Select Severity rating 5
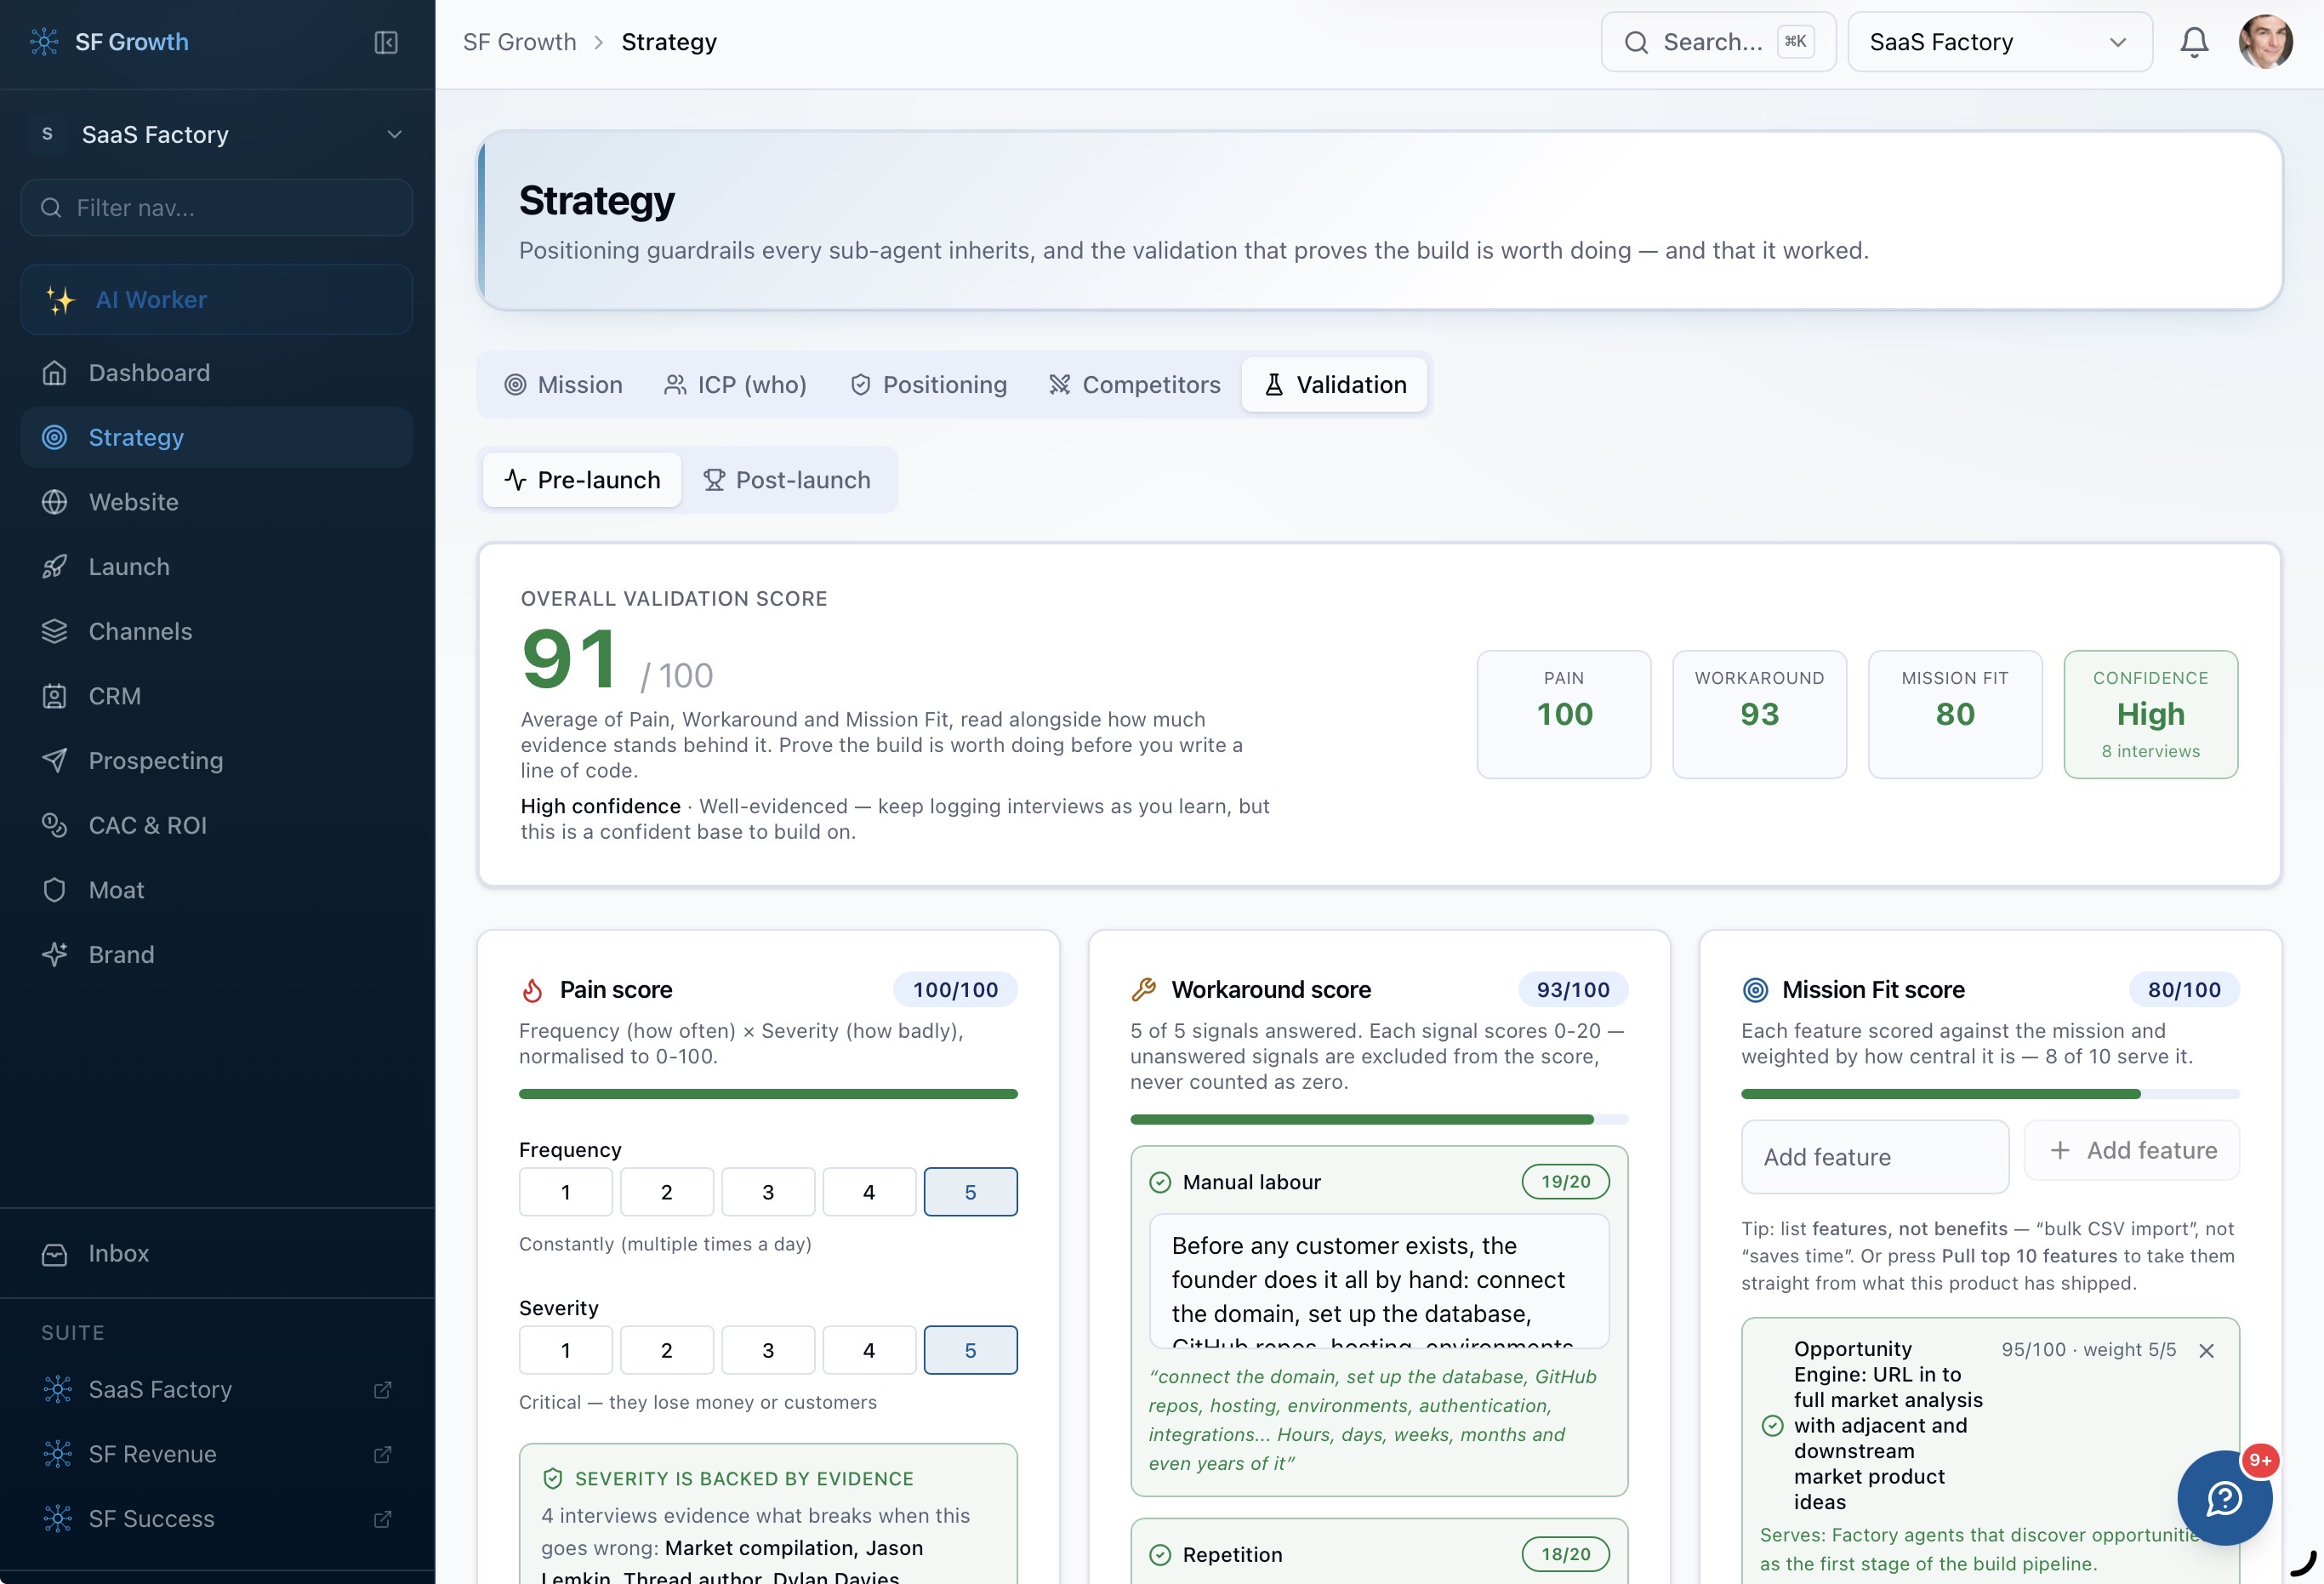Viewport: 2324px width, 1584px height. click(970, 1350)
